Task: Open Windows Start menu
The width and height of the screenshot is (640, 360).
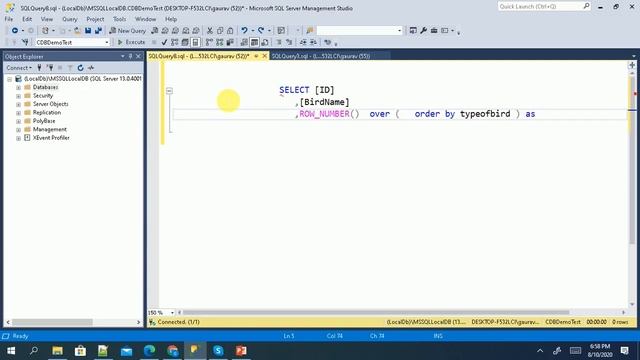Action: [x=11, y=351]
